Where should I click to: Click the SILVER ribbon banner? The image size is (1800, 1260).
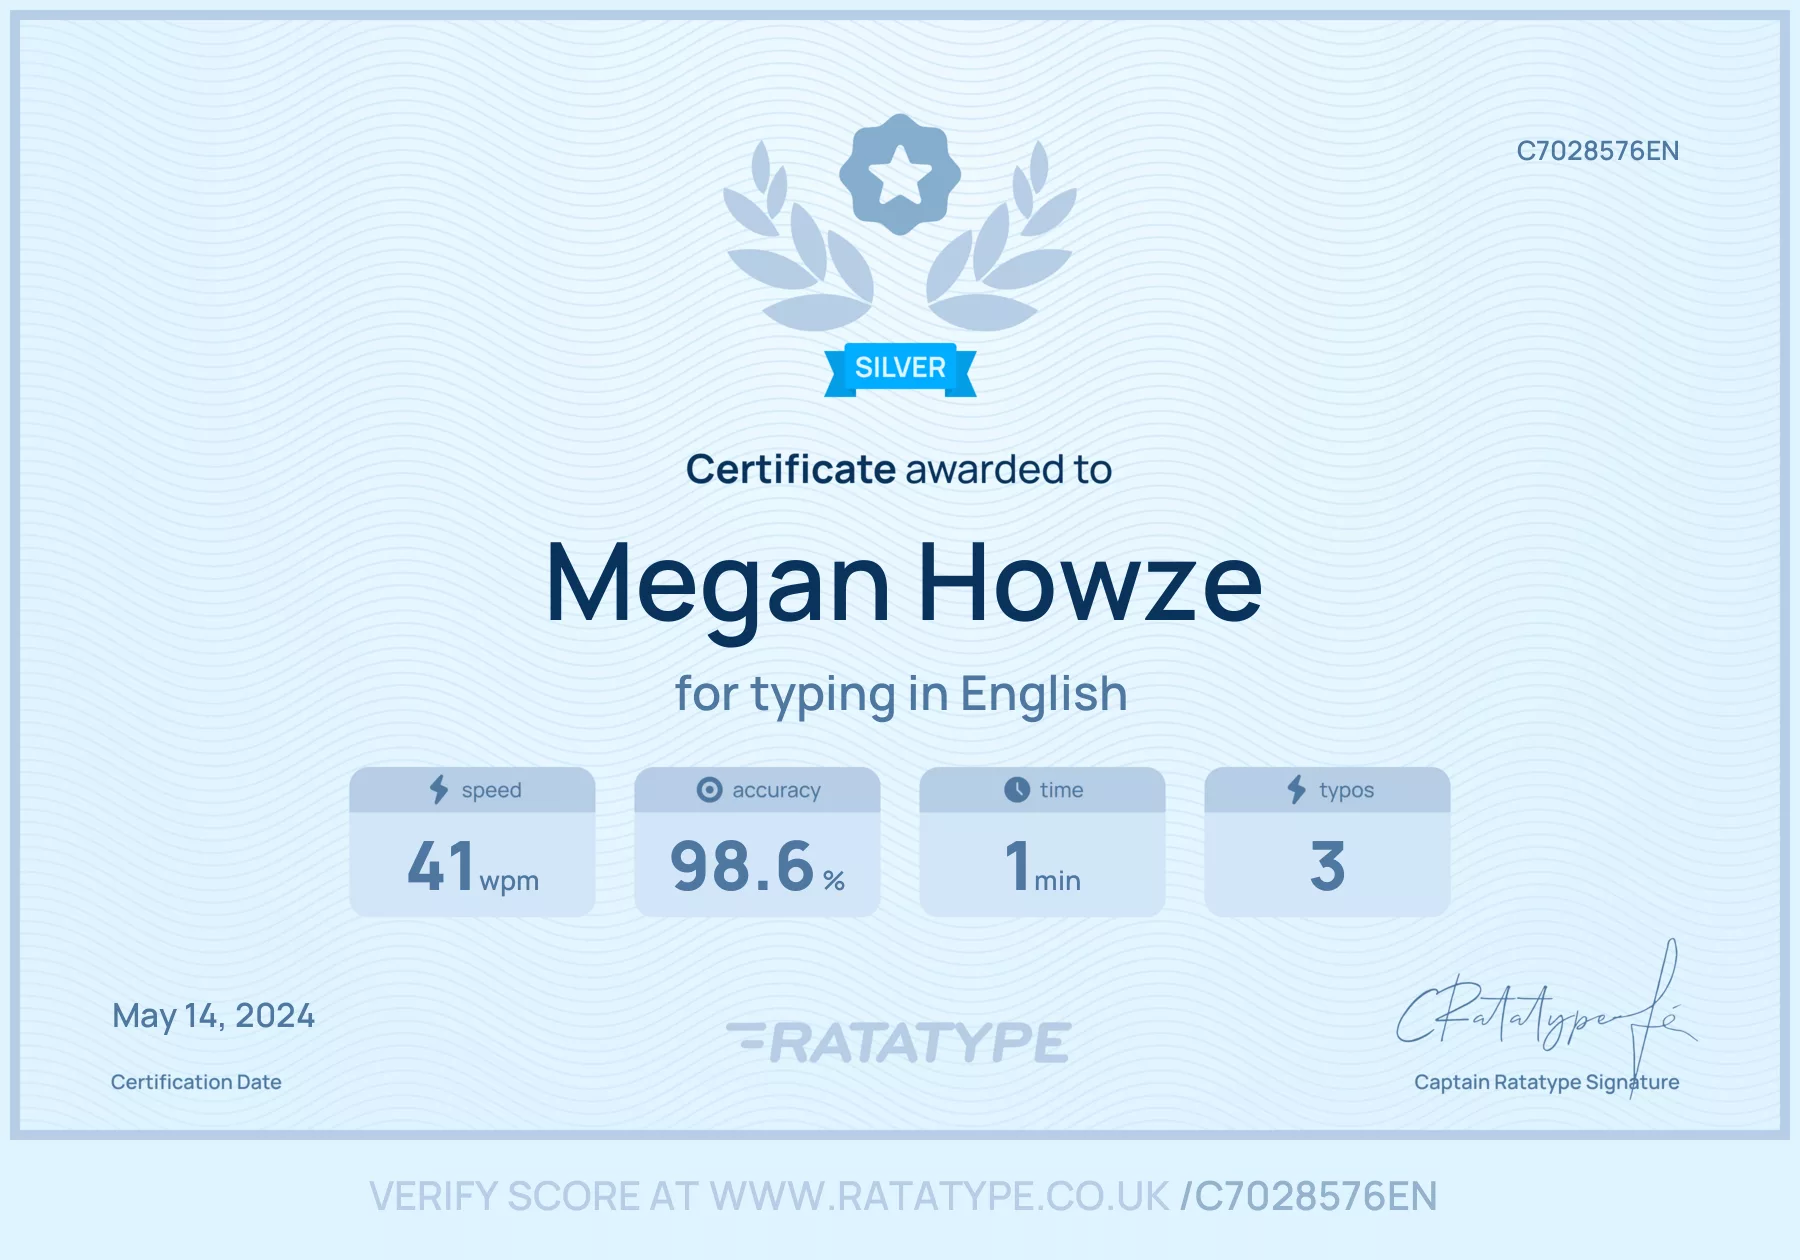(900, 369)
